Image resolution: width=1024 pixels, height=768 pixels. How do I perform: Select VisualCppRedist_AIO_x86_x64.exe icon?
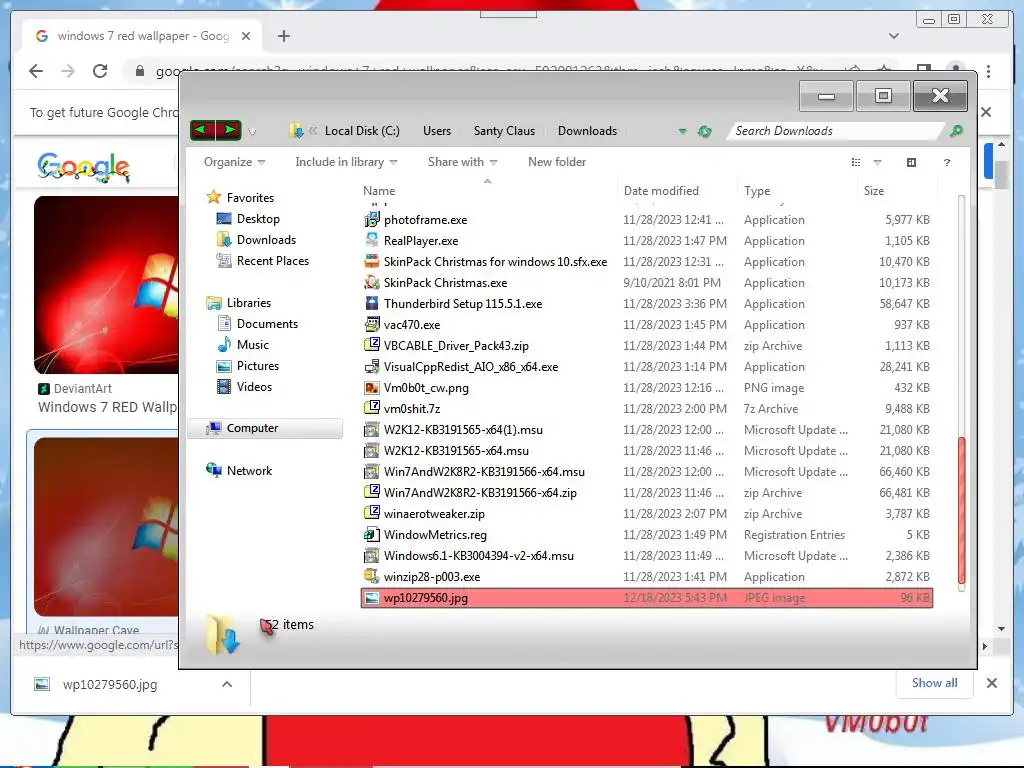pos(372,366)
